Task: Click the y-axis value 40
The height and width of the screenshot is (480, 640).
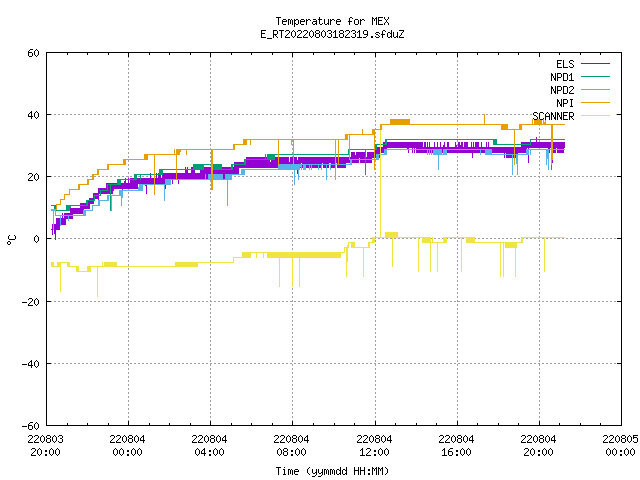Action: 33,115
